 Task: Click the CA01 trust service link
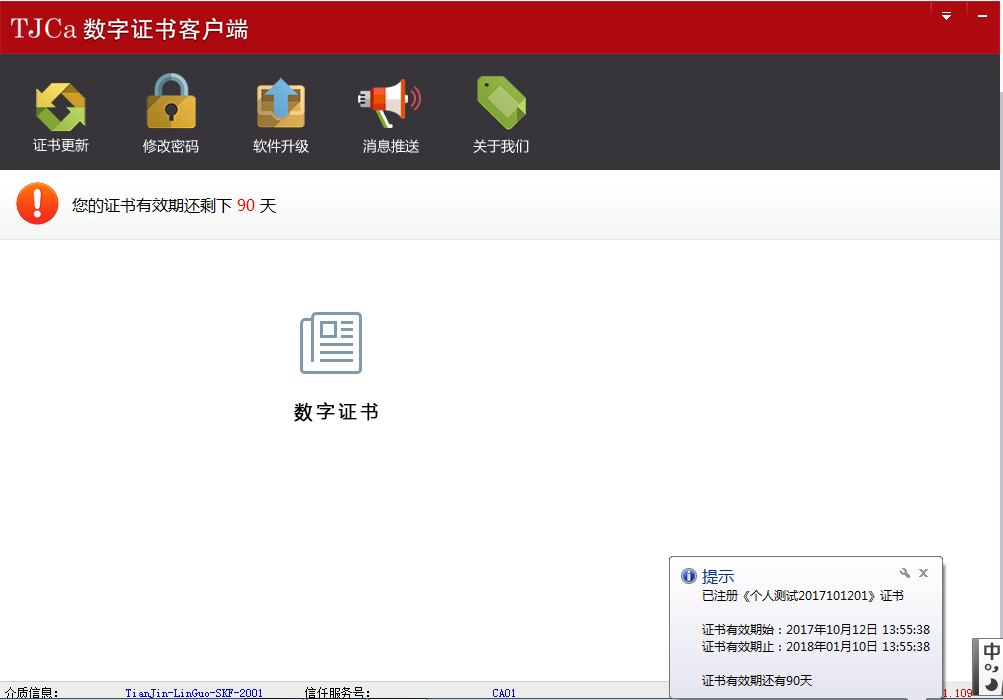click(x=504, y=692)
